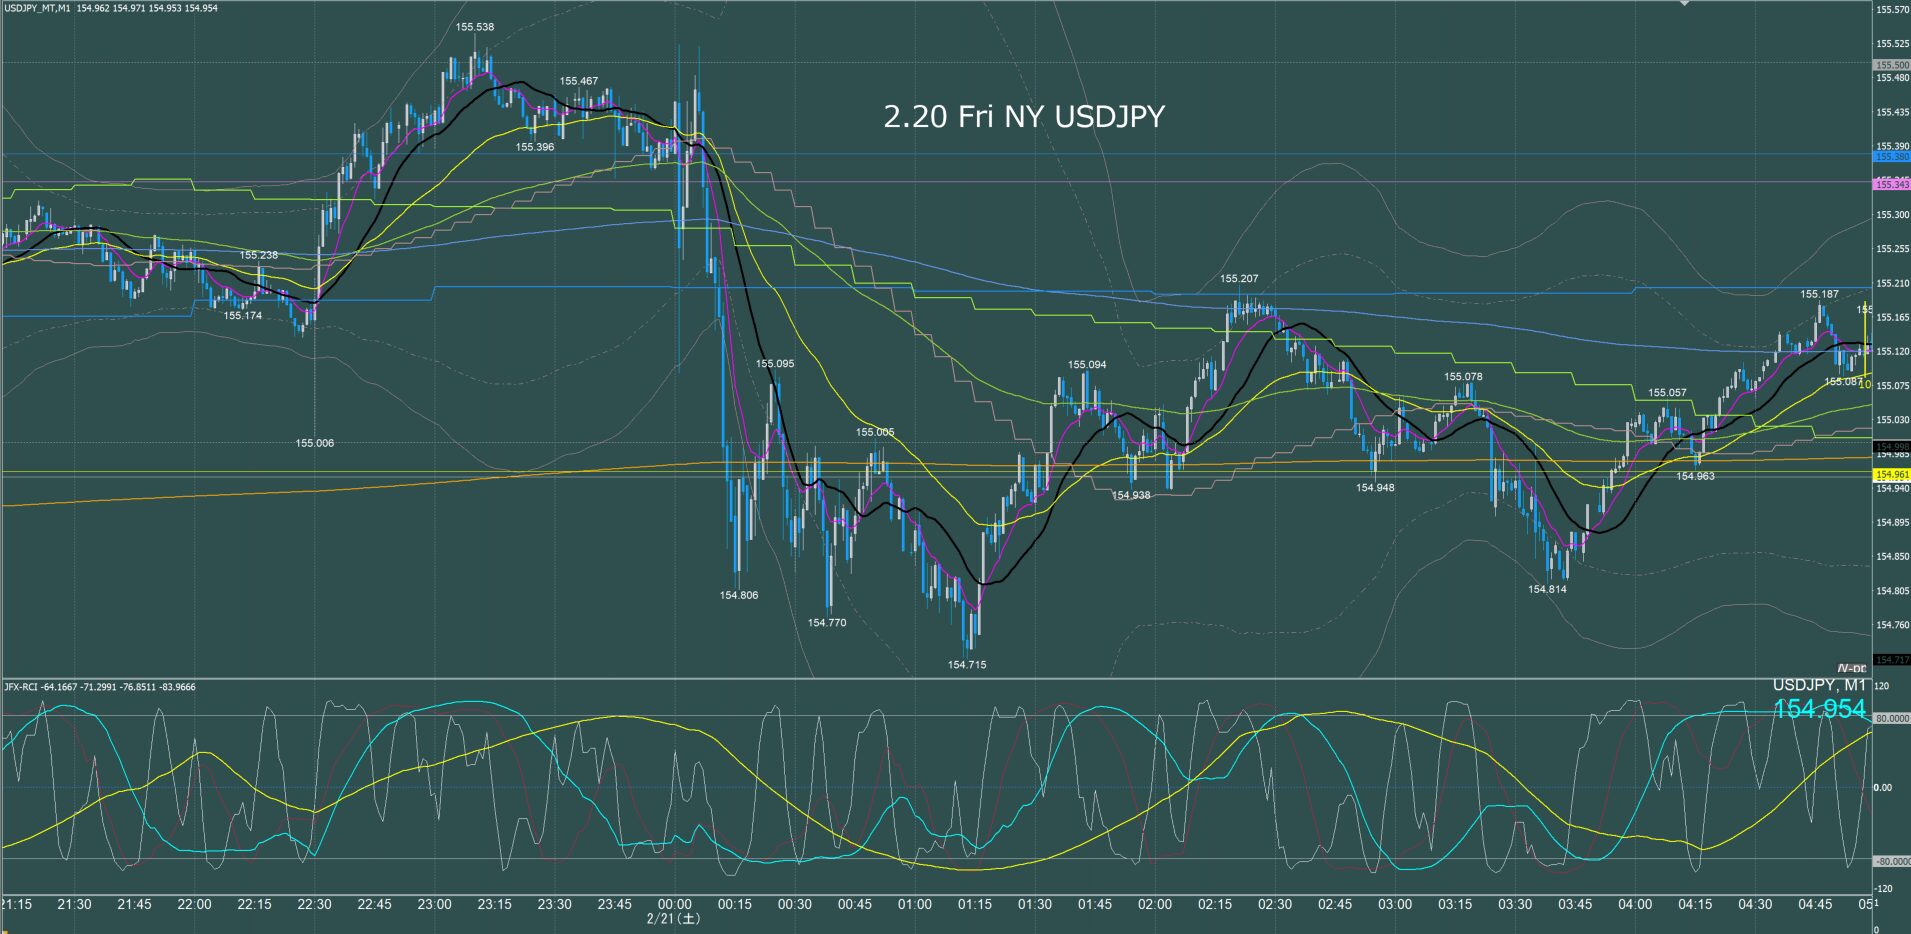Viewport: 1911px width, 934px height.
Task: Select the 155.187 high label
Action: tap(1819, 294)
